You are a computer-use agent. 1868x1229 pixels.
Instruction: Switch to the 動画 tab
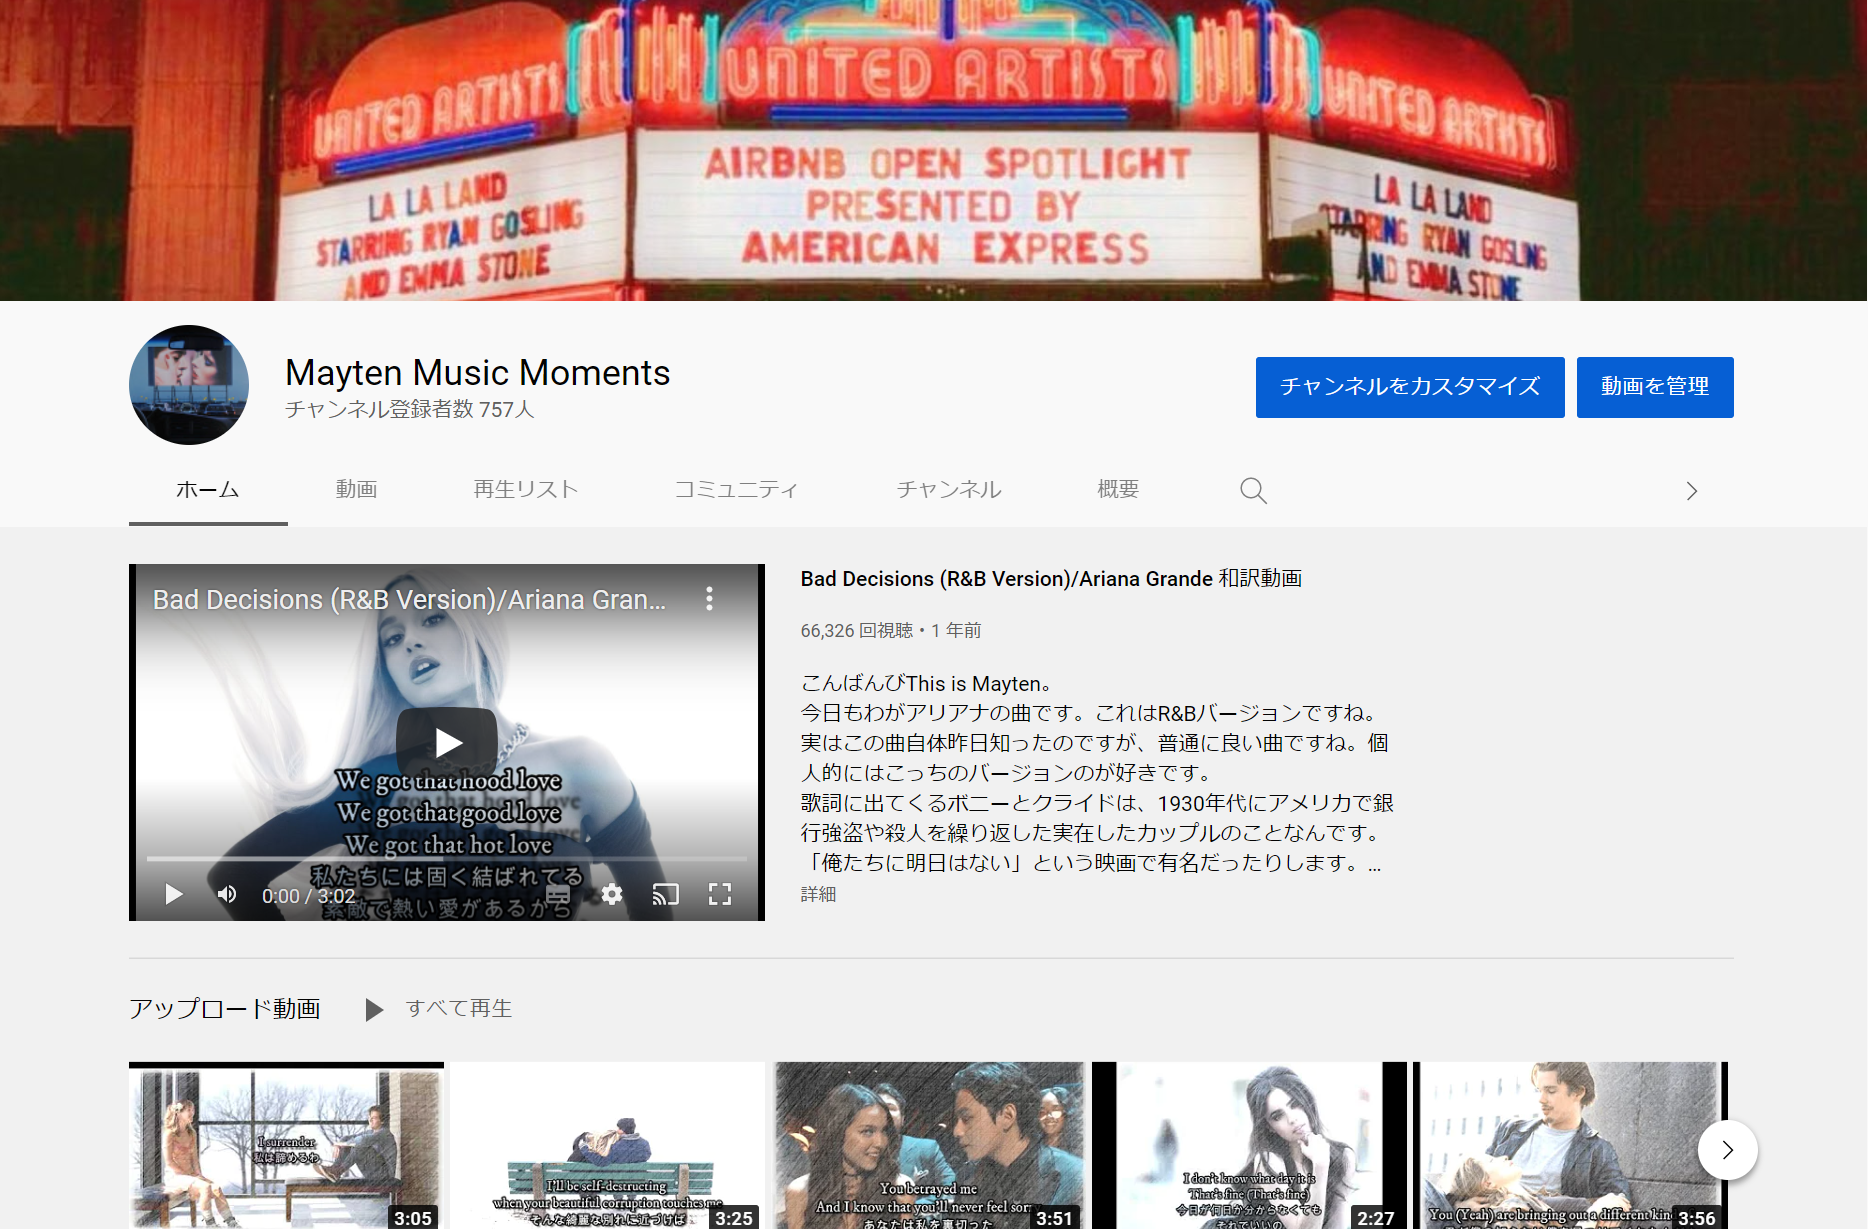[356, 490]
